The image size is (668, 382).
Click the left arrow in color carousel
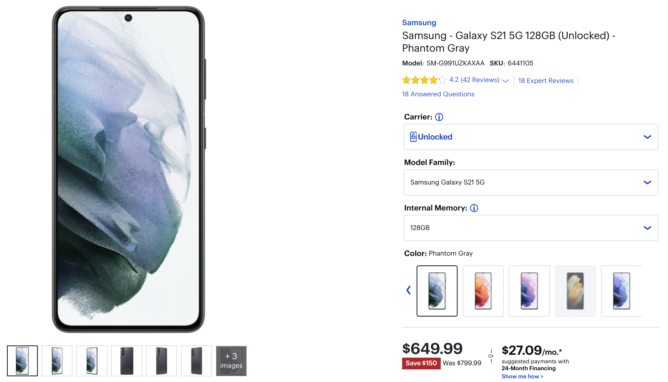[x=408, y=290]
